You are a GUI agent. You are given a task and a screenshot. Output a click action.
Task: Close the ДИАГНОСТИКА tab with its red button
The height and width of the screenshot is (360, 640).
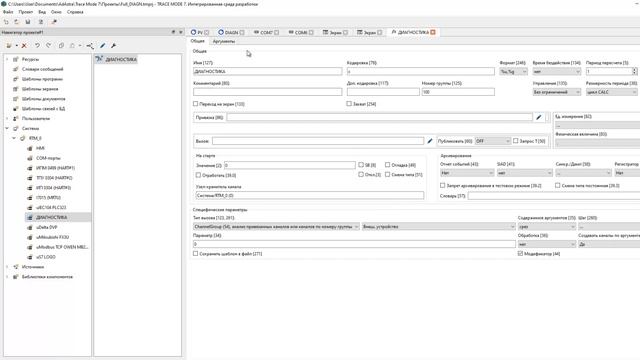433,32
